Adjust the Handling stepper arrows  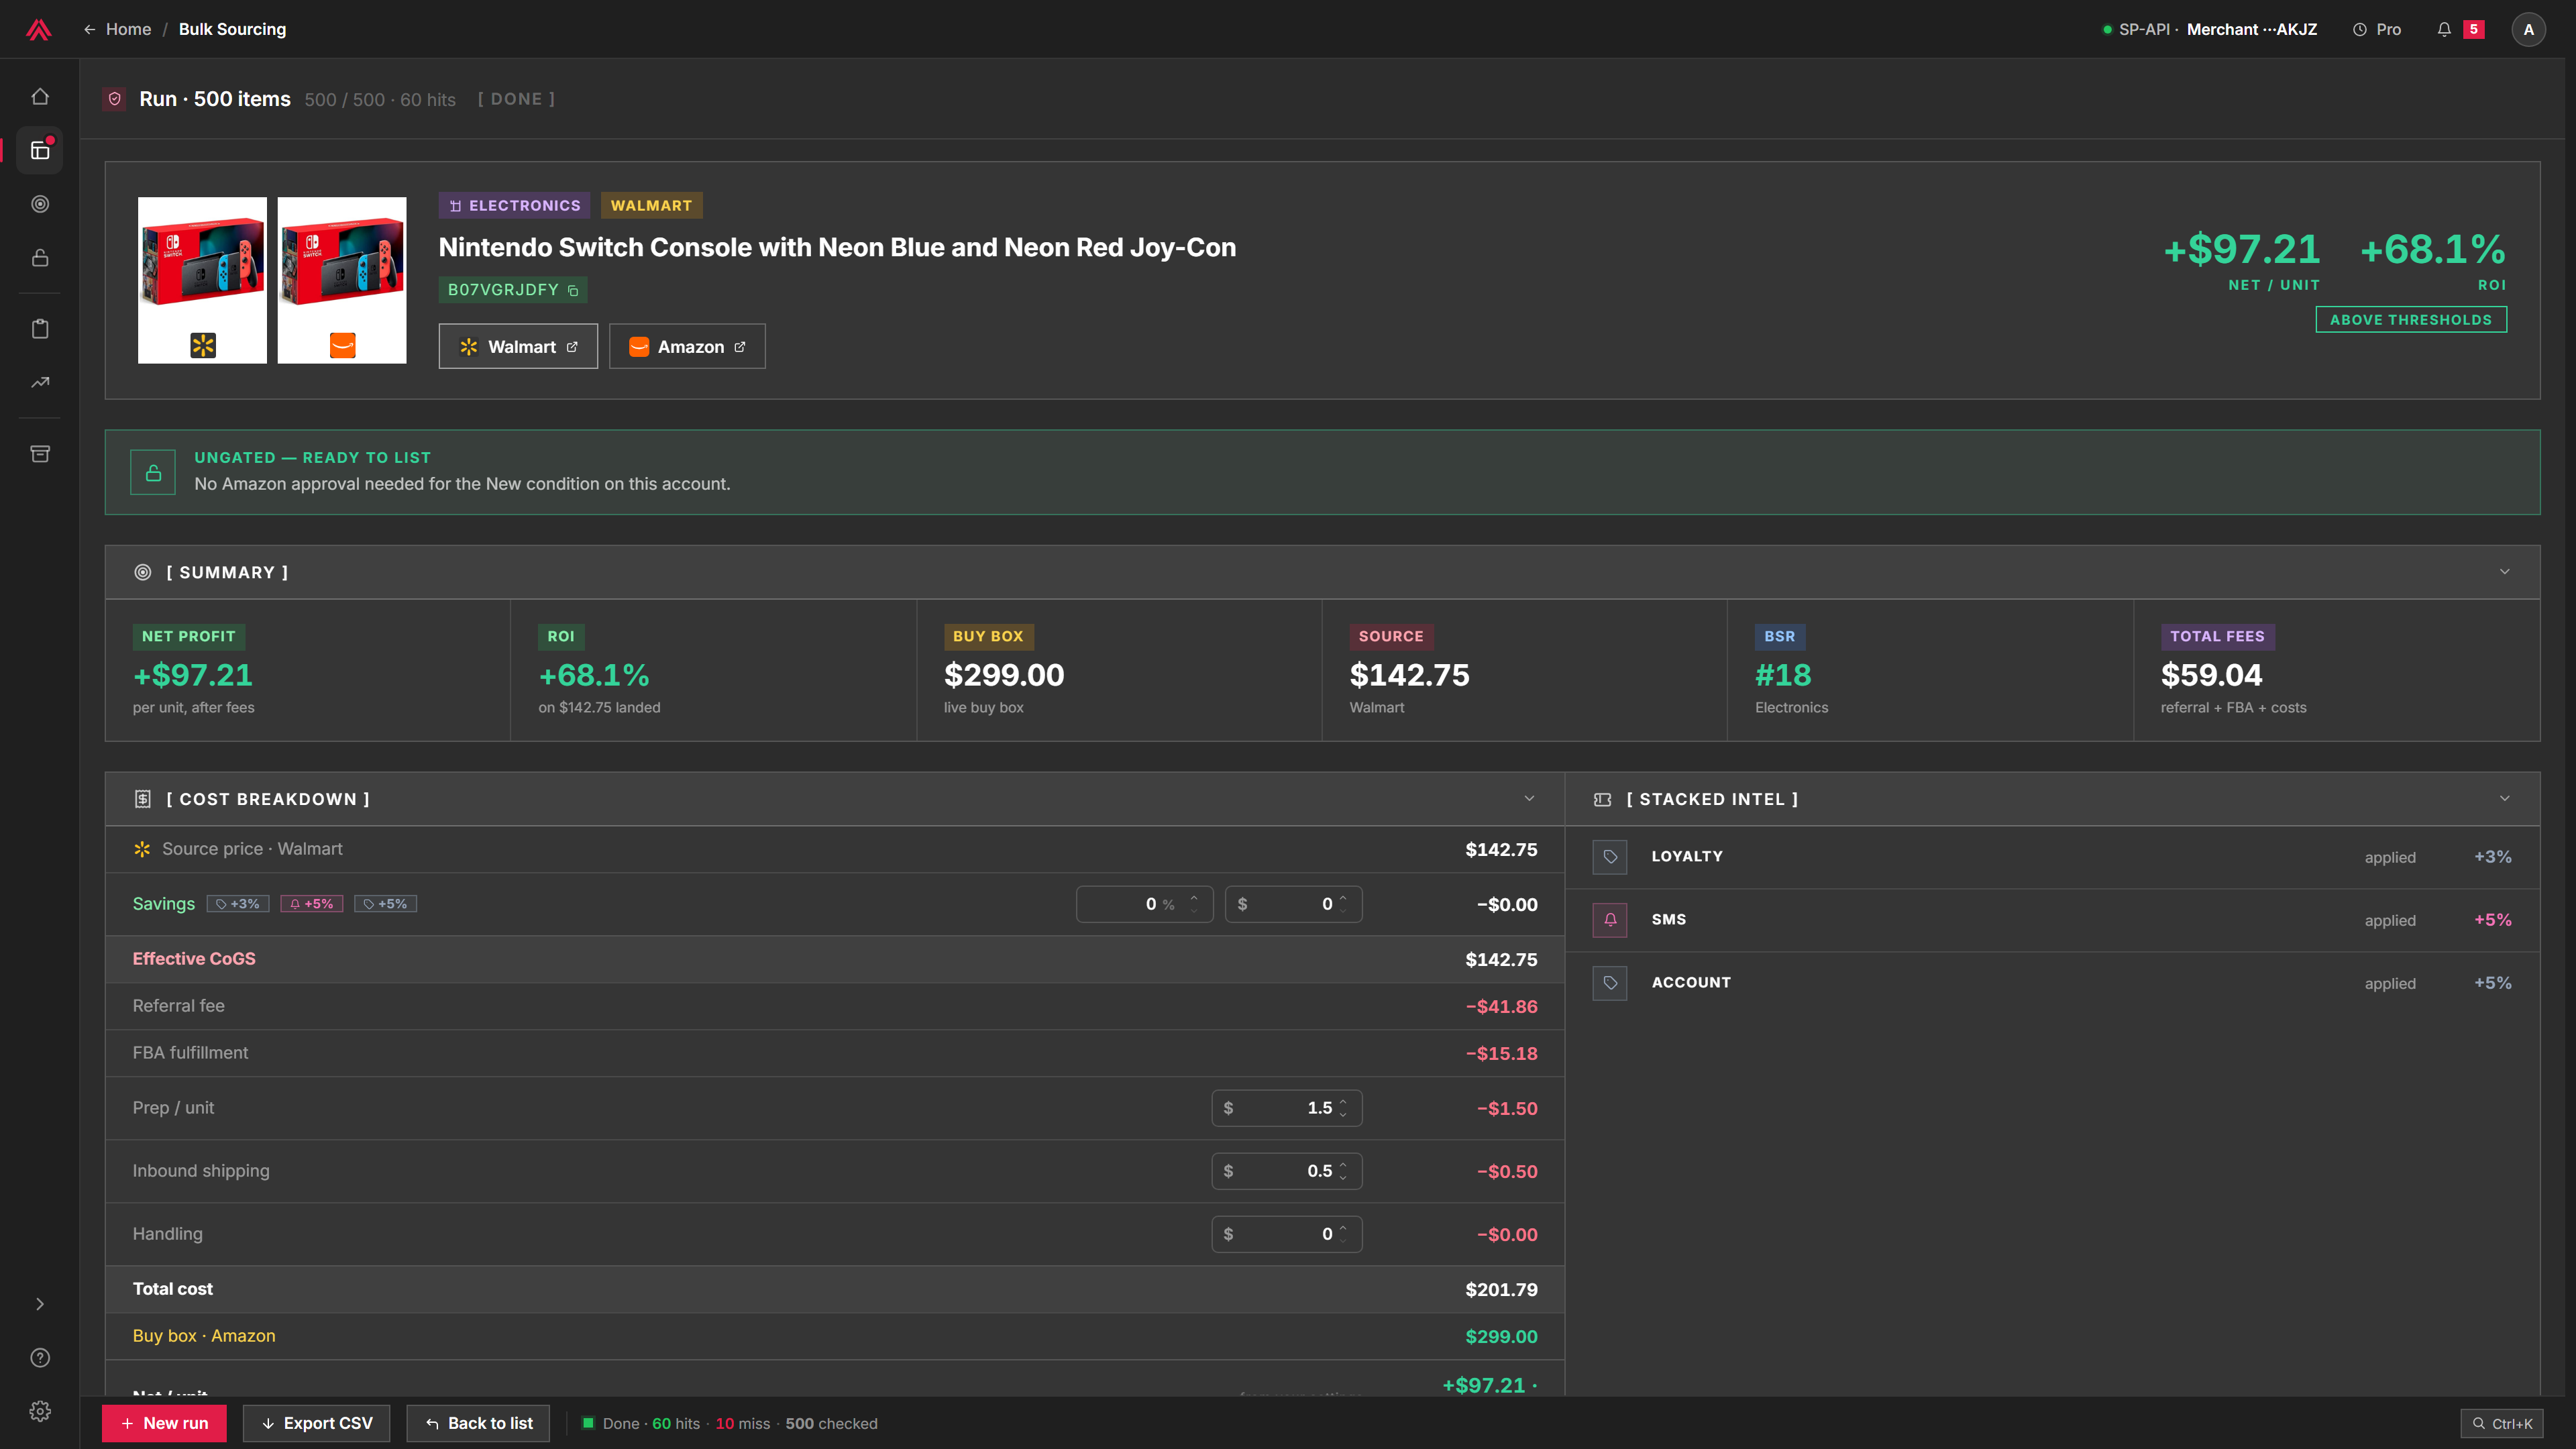pyautogui.click(x=1343, y=1234)
